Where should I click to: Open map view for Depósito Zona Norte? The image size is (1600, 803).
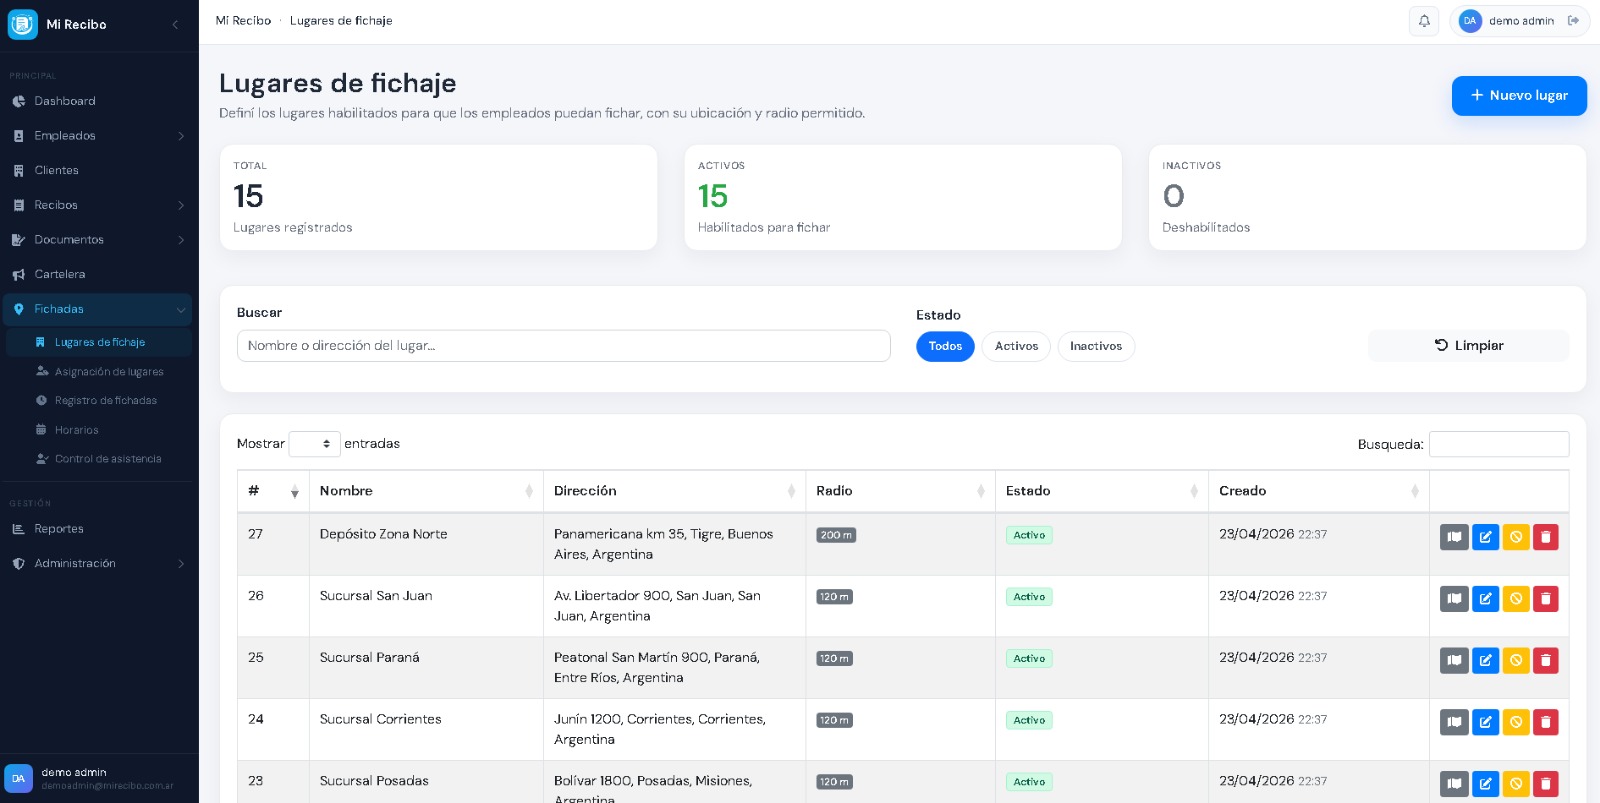(x=1454, y=537)
